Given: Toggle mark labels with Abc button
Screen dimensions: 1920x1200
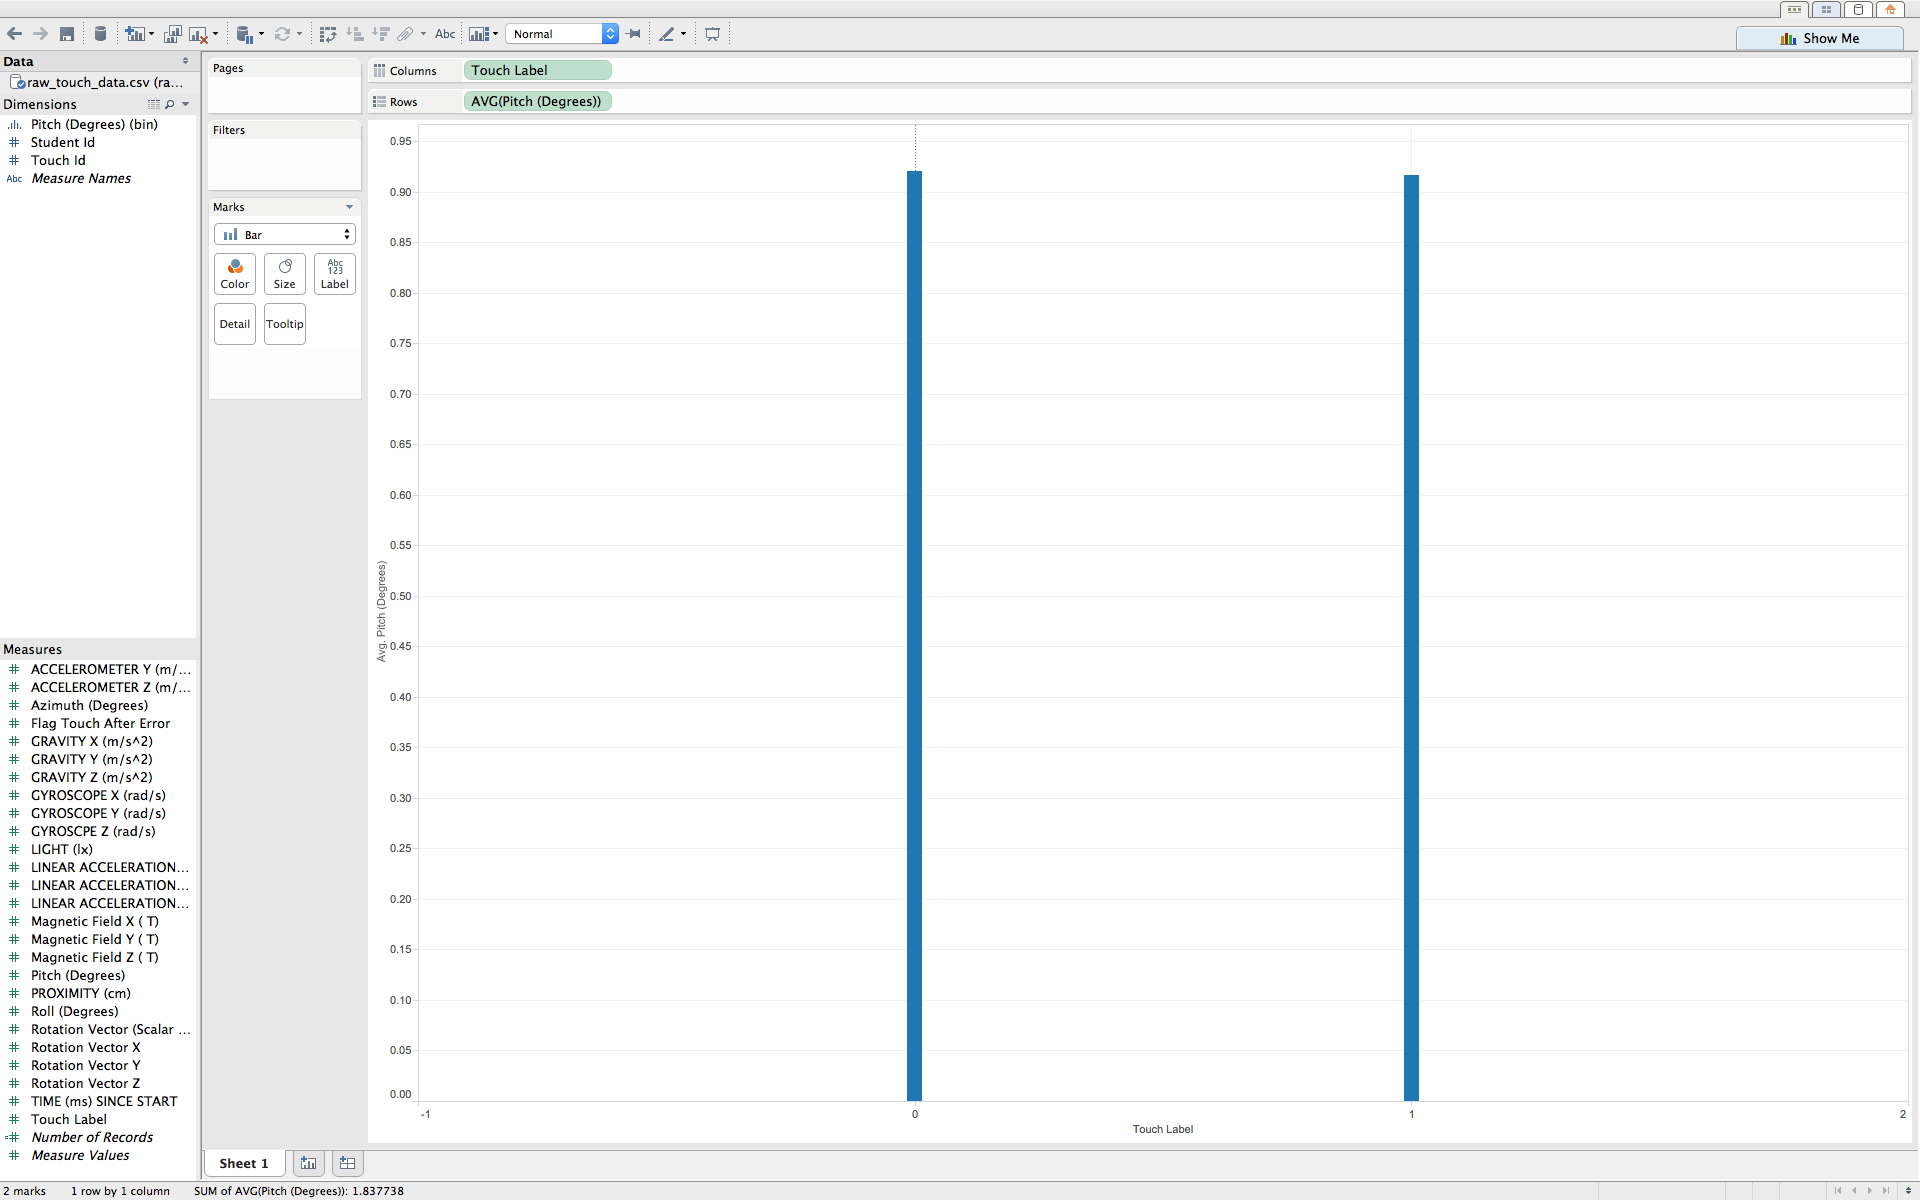Looking at the screenshot, I should [445, 34].
